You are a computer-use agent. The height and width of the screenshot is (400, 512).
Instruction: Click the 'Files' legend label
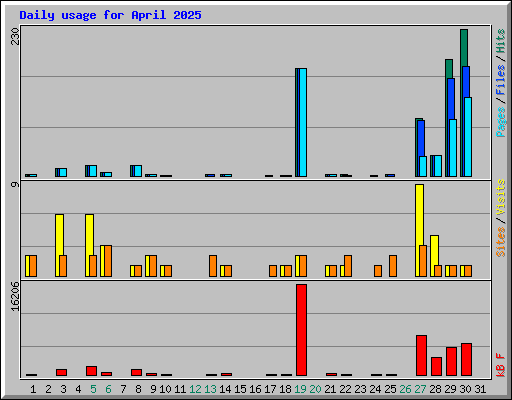(x=501, y=80)
